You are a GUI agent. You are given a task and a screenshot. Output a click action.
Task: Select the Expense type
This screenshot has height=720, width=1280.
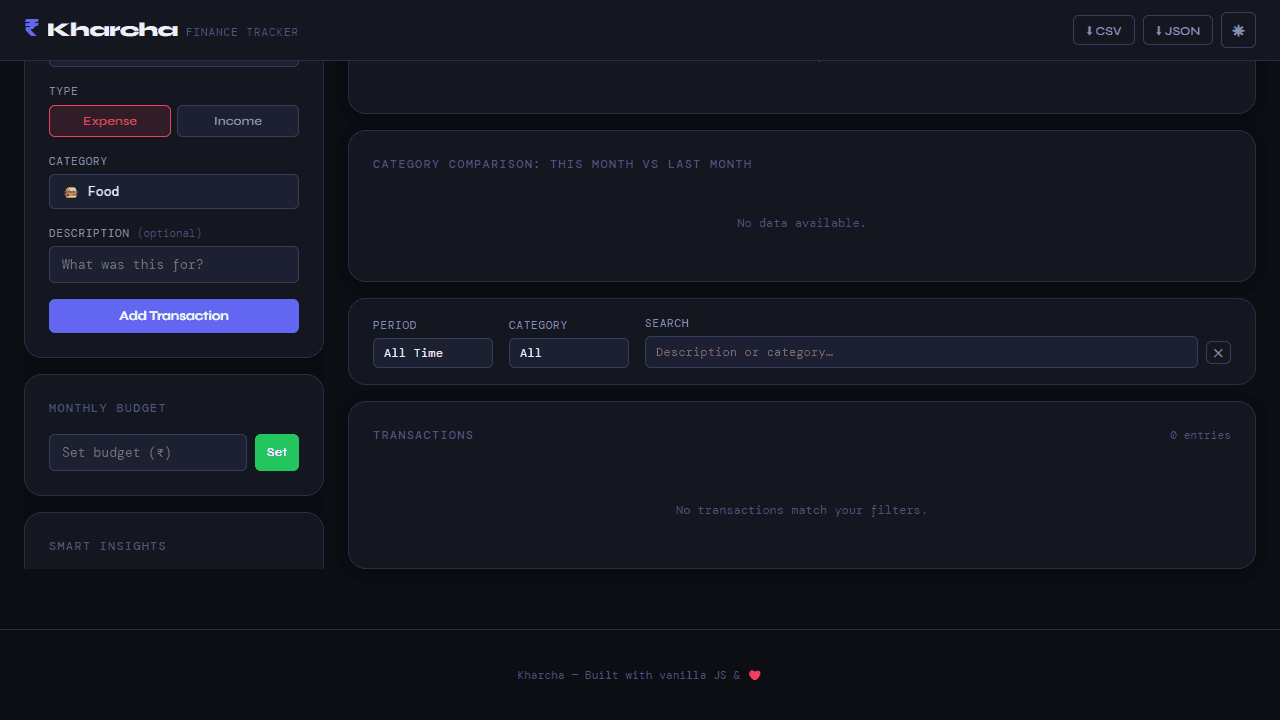click(x=110, y=121)
